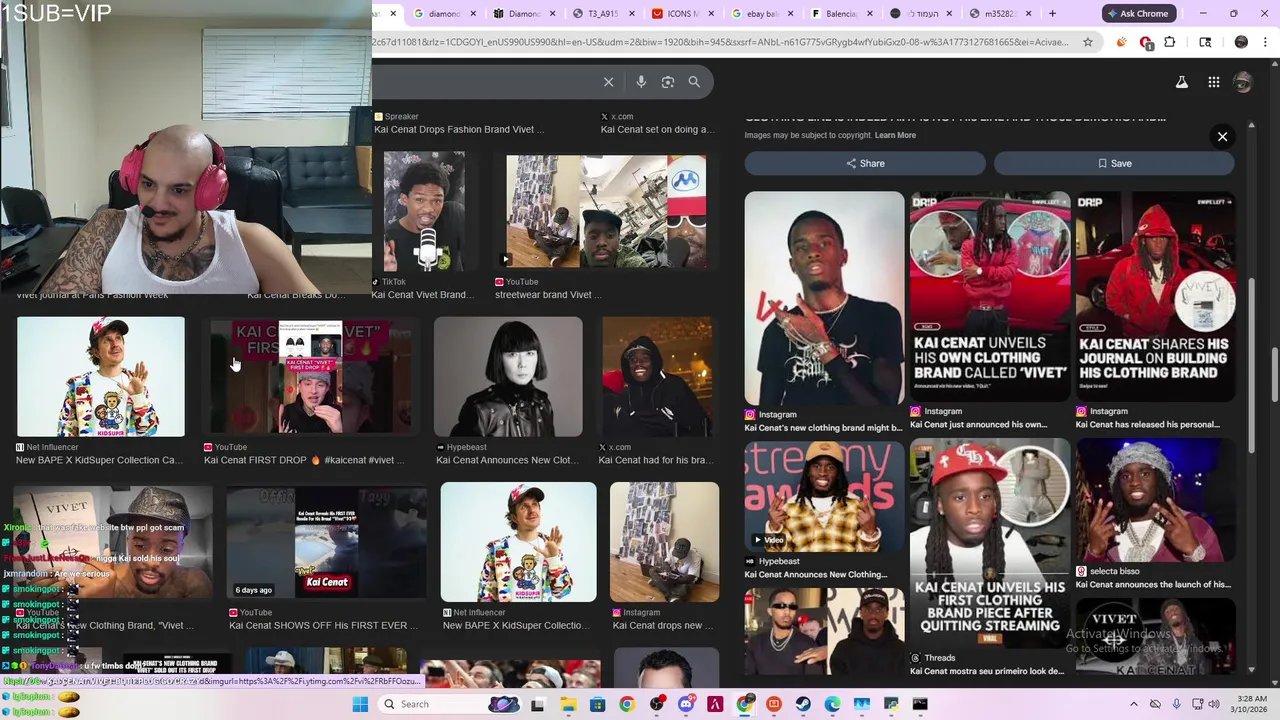The image size is (1280, 720).
Task: Open the TikTok Kai Cenat Vivet Brand image
Action: pos(424,211)
